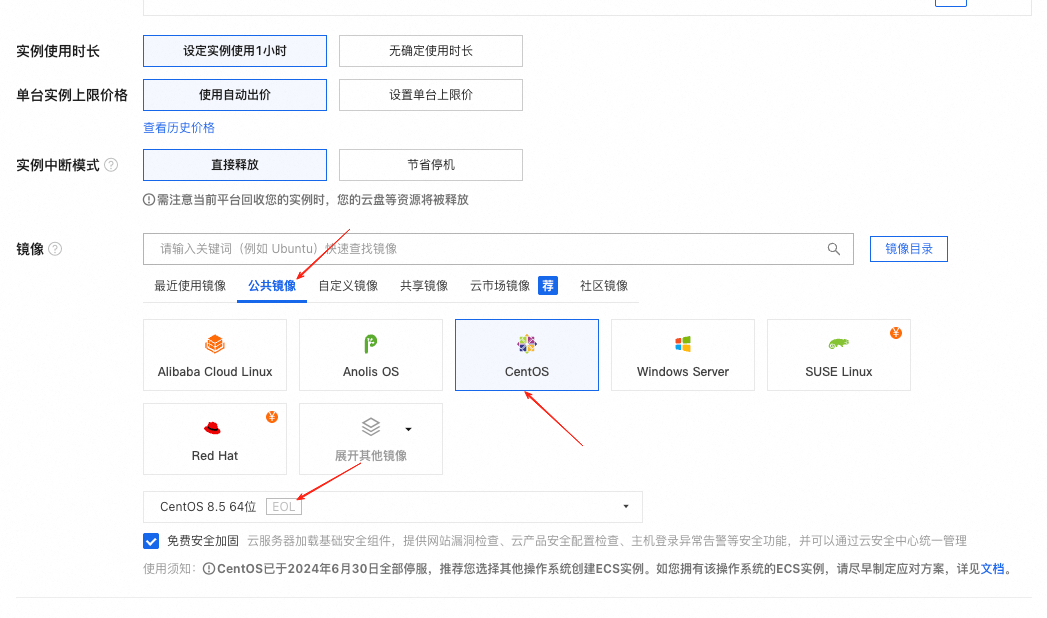1047x618 pixels.
Task: Switch to 自定义镜像 tab
Action: 348,286
